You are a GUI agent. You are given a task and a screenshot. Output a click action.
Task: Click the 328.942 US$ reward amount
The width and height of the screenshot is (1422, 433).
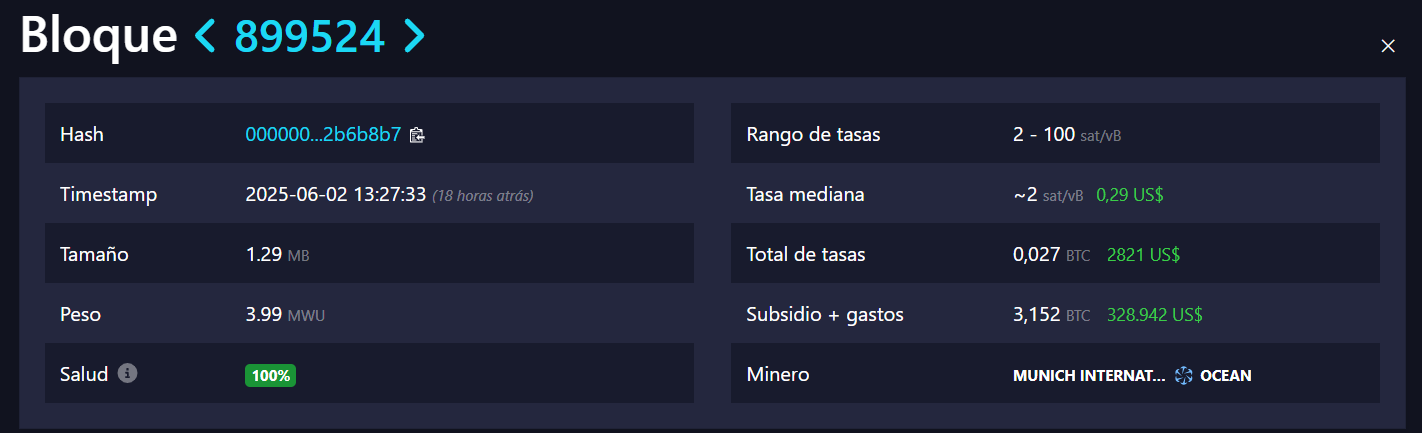(1154, 315)
